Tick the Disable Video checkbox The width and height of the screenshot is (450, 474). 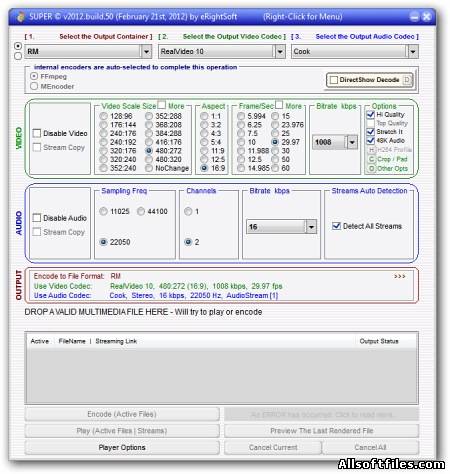pyautogui.click(x=37, y=133)
